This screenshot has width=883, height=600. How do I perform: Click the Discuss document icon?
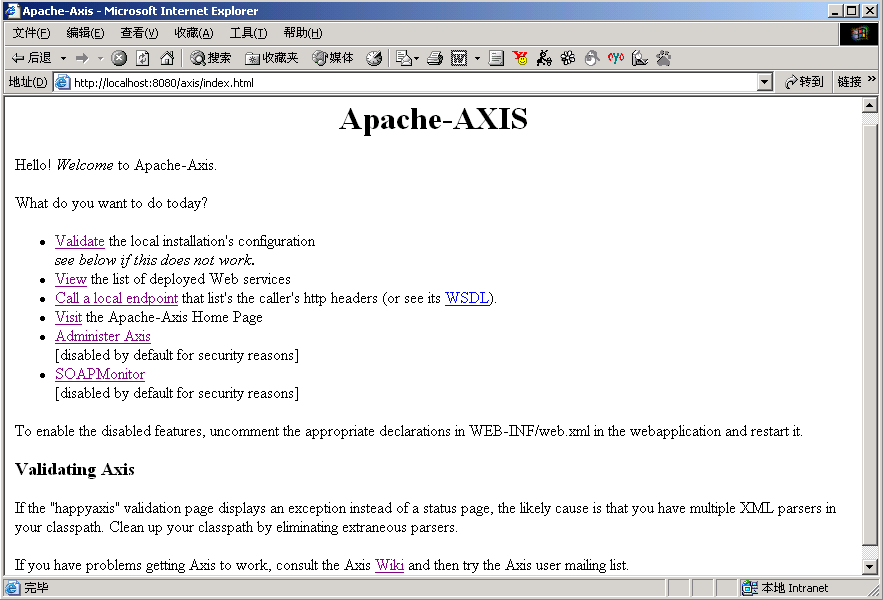click(496, 58)
